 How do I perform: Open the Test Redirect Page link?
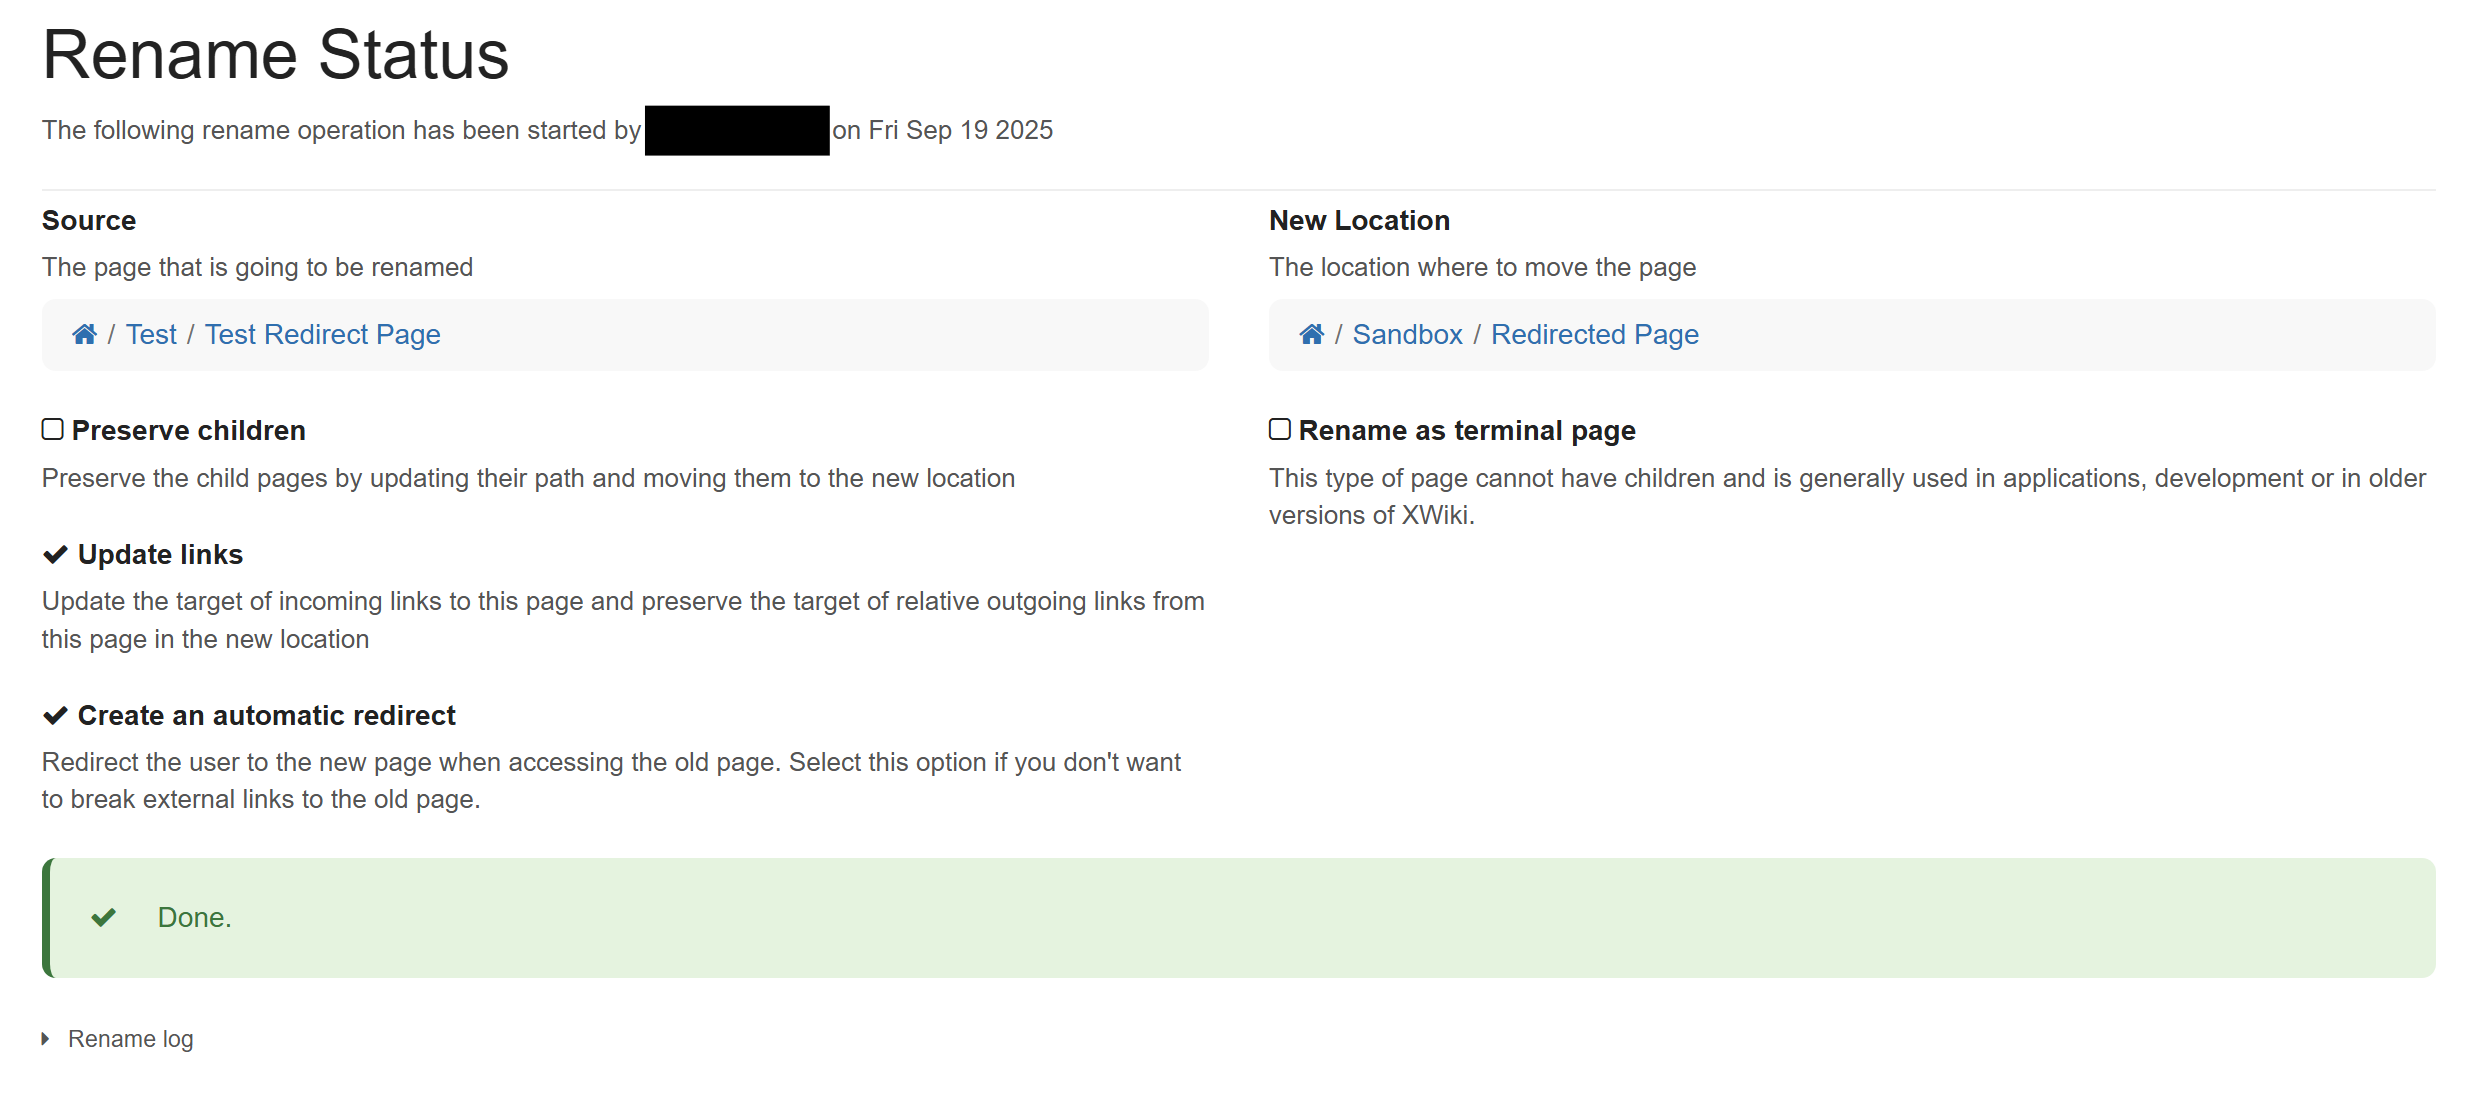pyautogui.click(x=322, y=334)
